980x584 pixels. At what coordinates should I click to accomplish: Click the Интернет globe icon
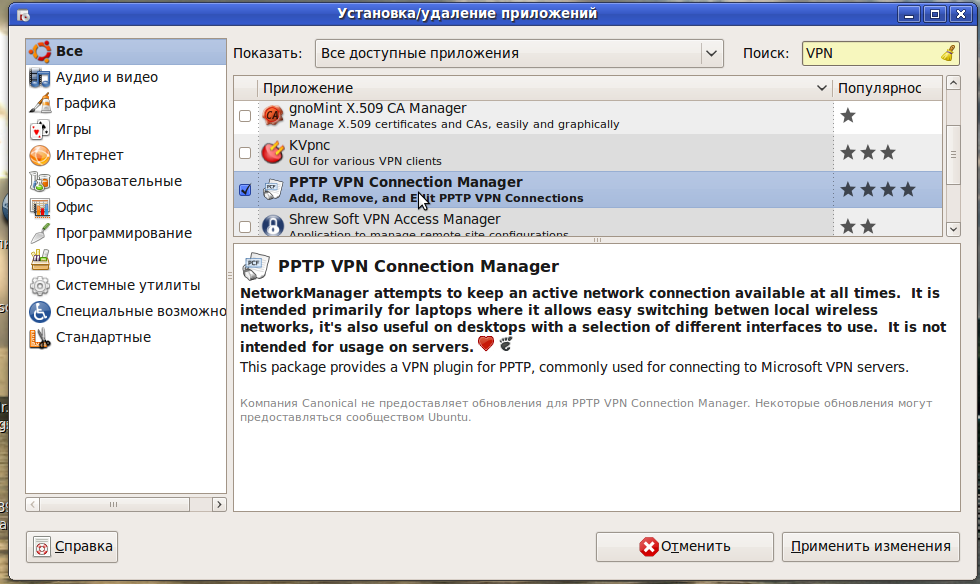pos(40,155)
